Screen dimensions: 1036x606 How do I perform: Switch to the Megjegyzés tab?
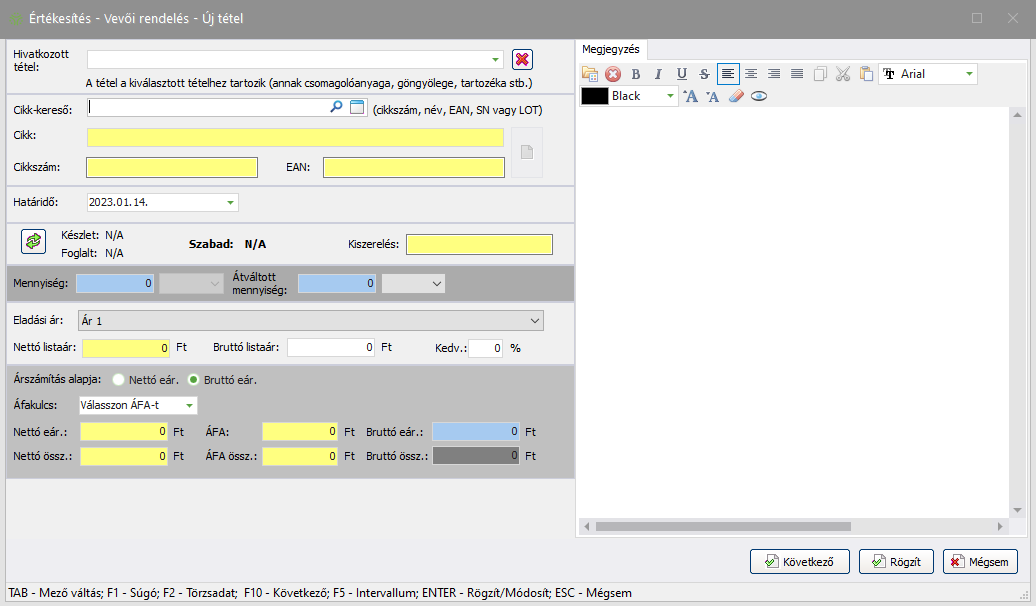[x=611, y=48]
